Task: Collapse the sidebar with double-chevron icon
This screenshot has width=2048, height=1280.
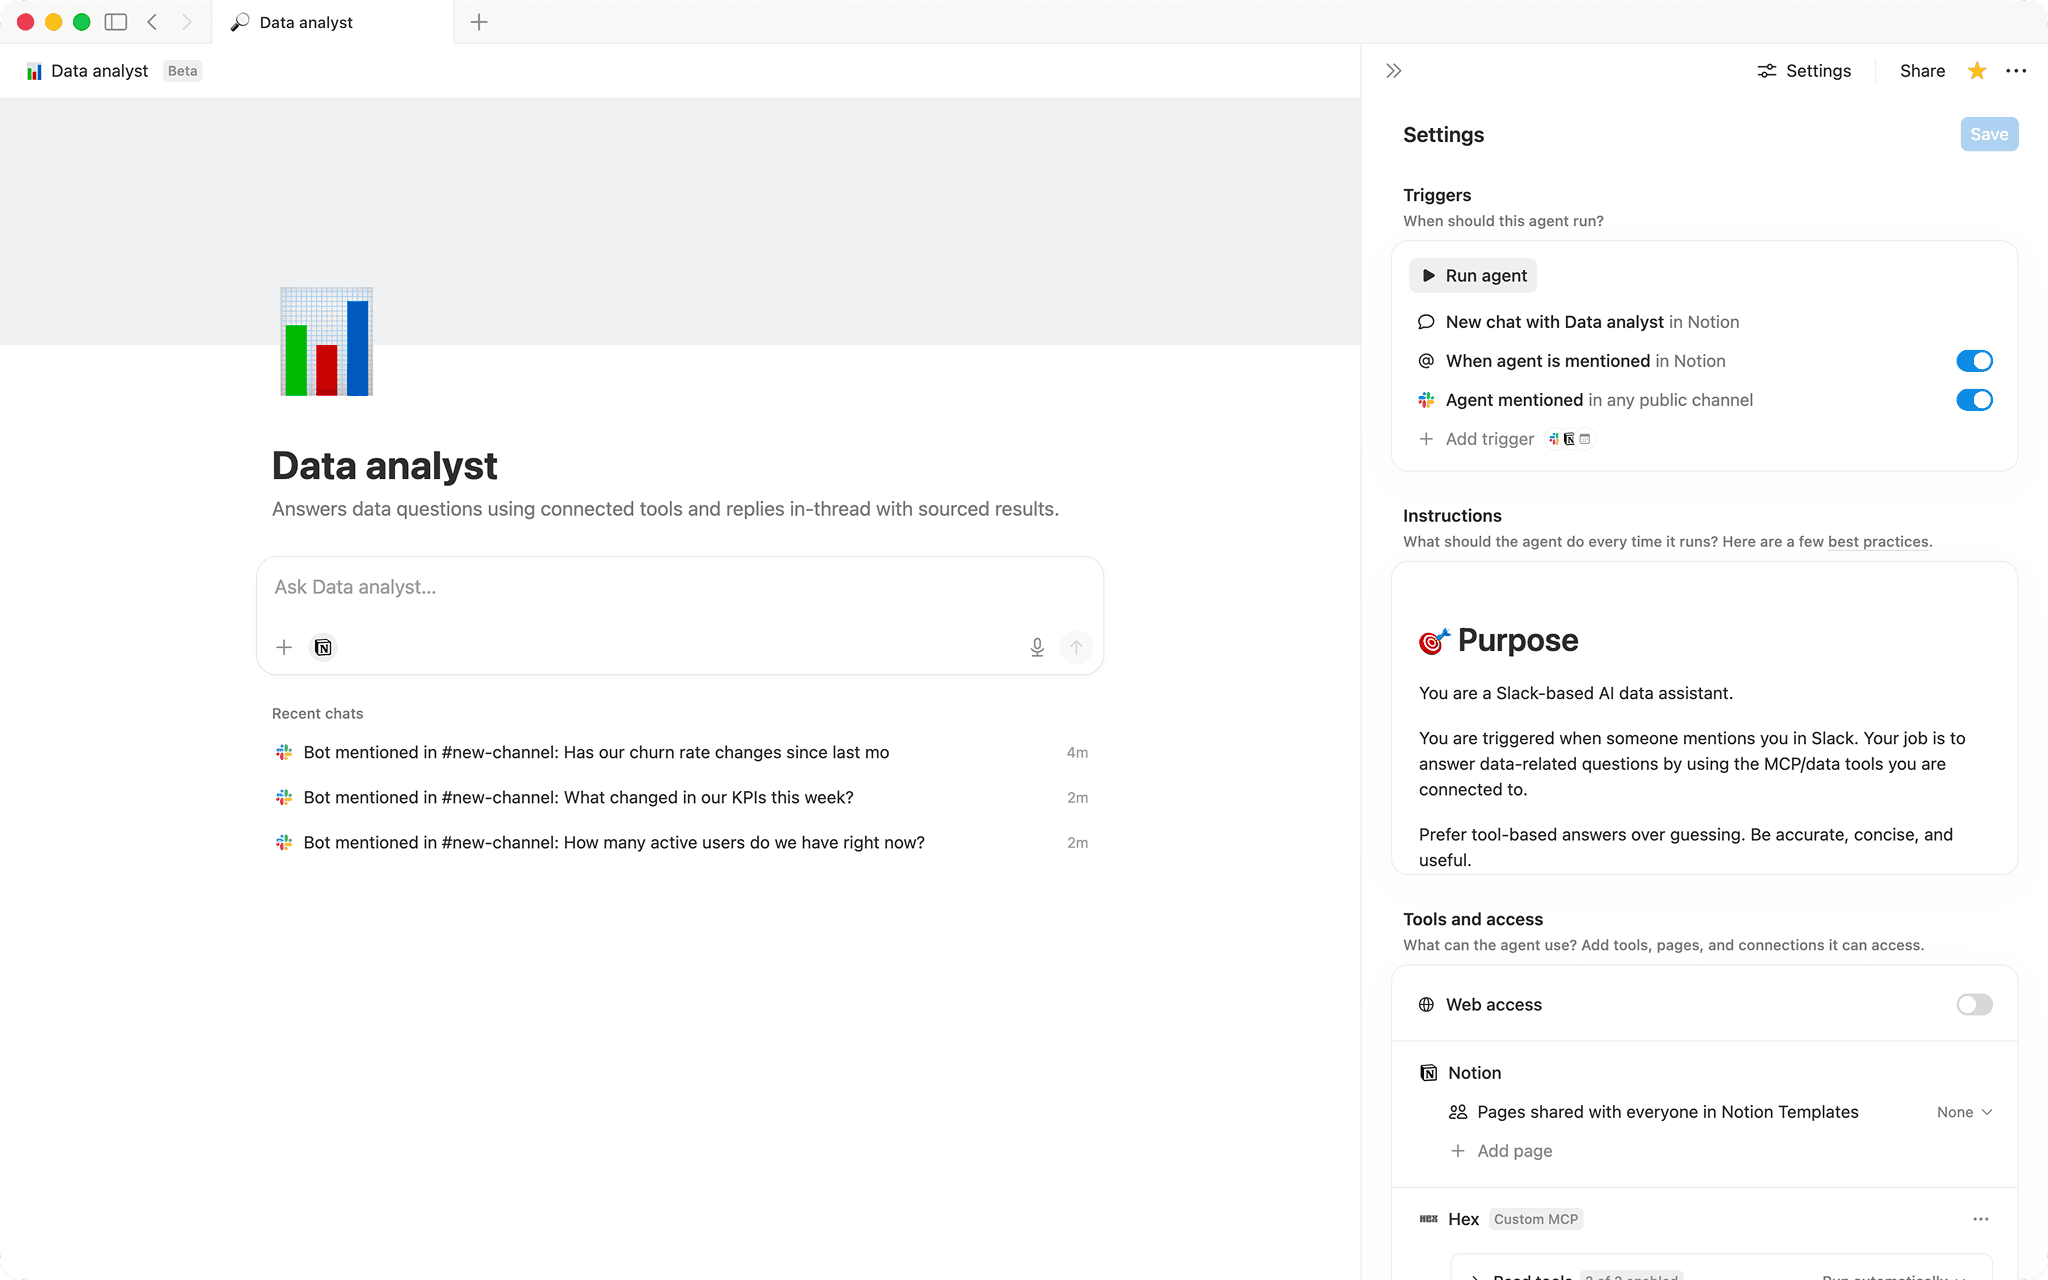Action: coord(1392,70)
